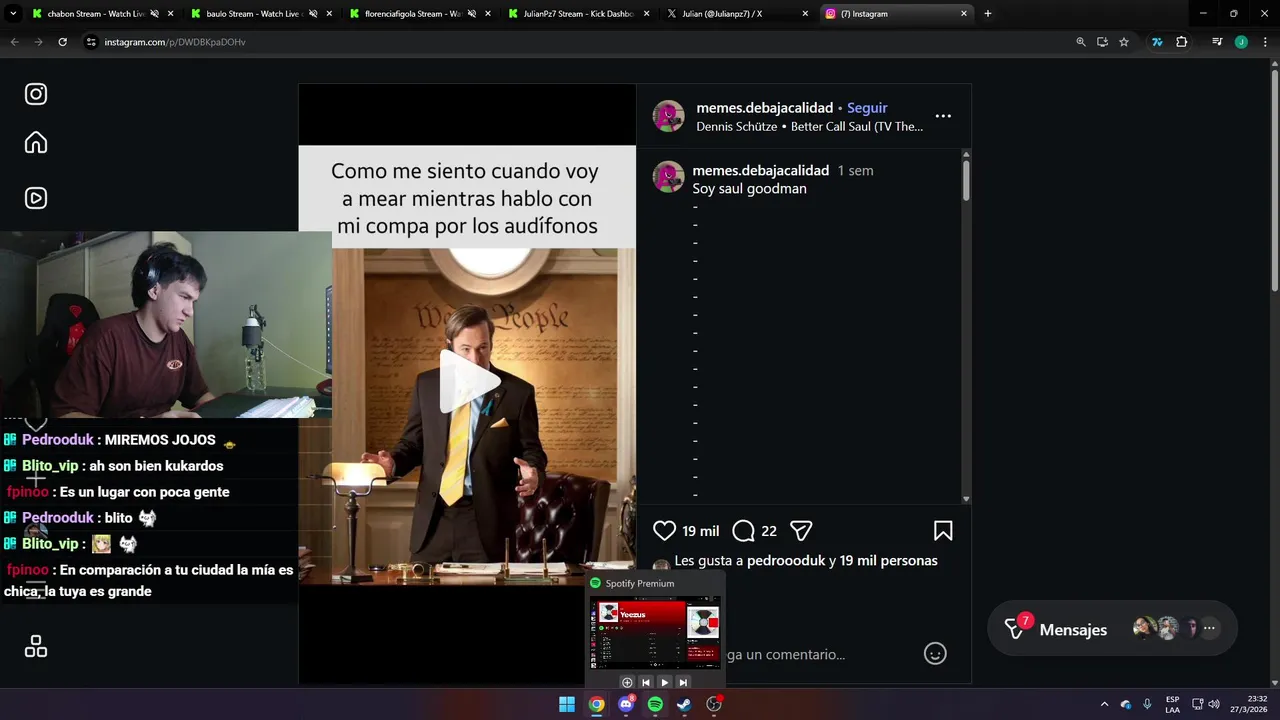
Task: Open audio link Dennis Schütze Better Call Saul
Action: tap(810, 127)
